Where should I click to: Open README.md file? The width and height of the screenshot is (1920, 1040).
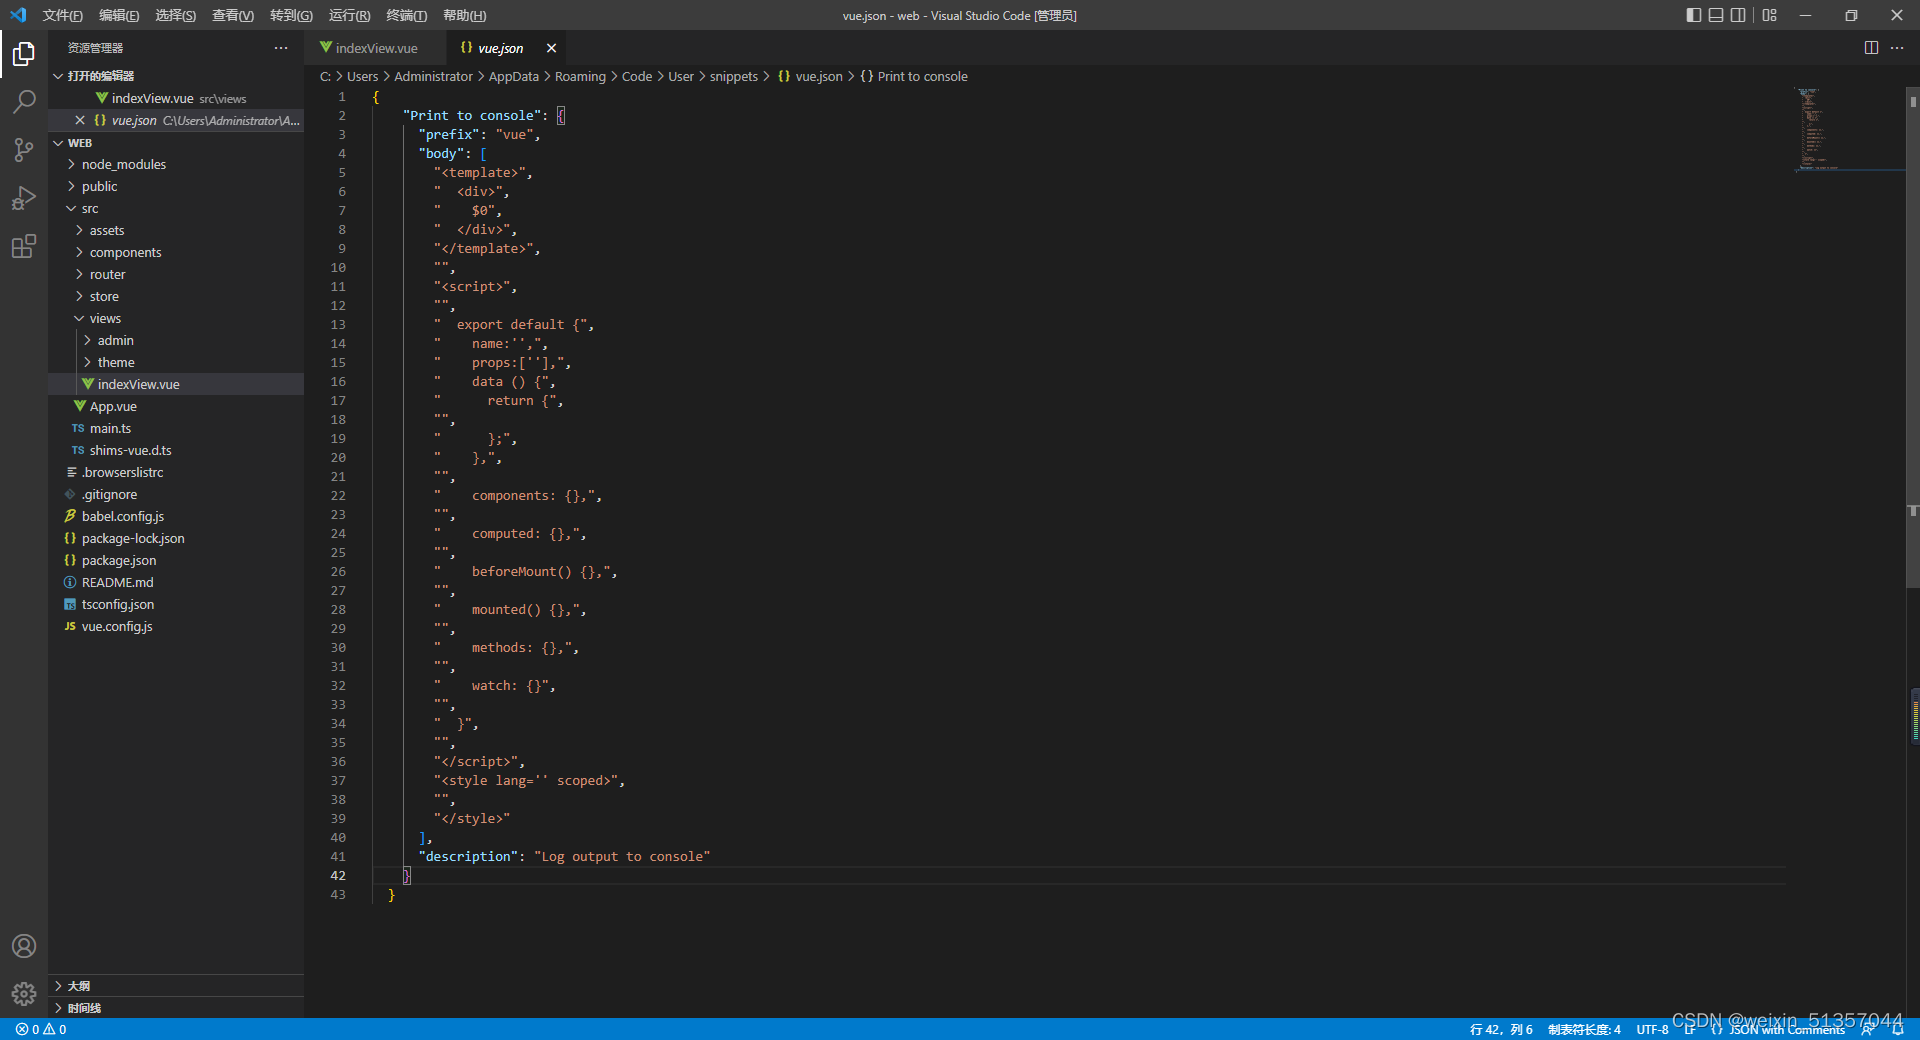(x=176, y=582)
